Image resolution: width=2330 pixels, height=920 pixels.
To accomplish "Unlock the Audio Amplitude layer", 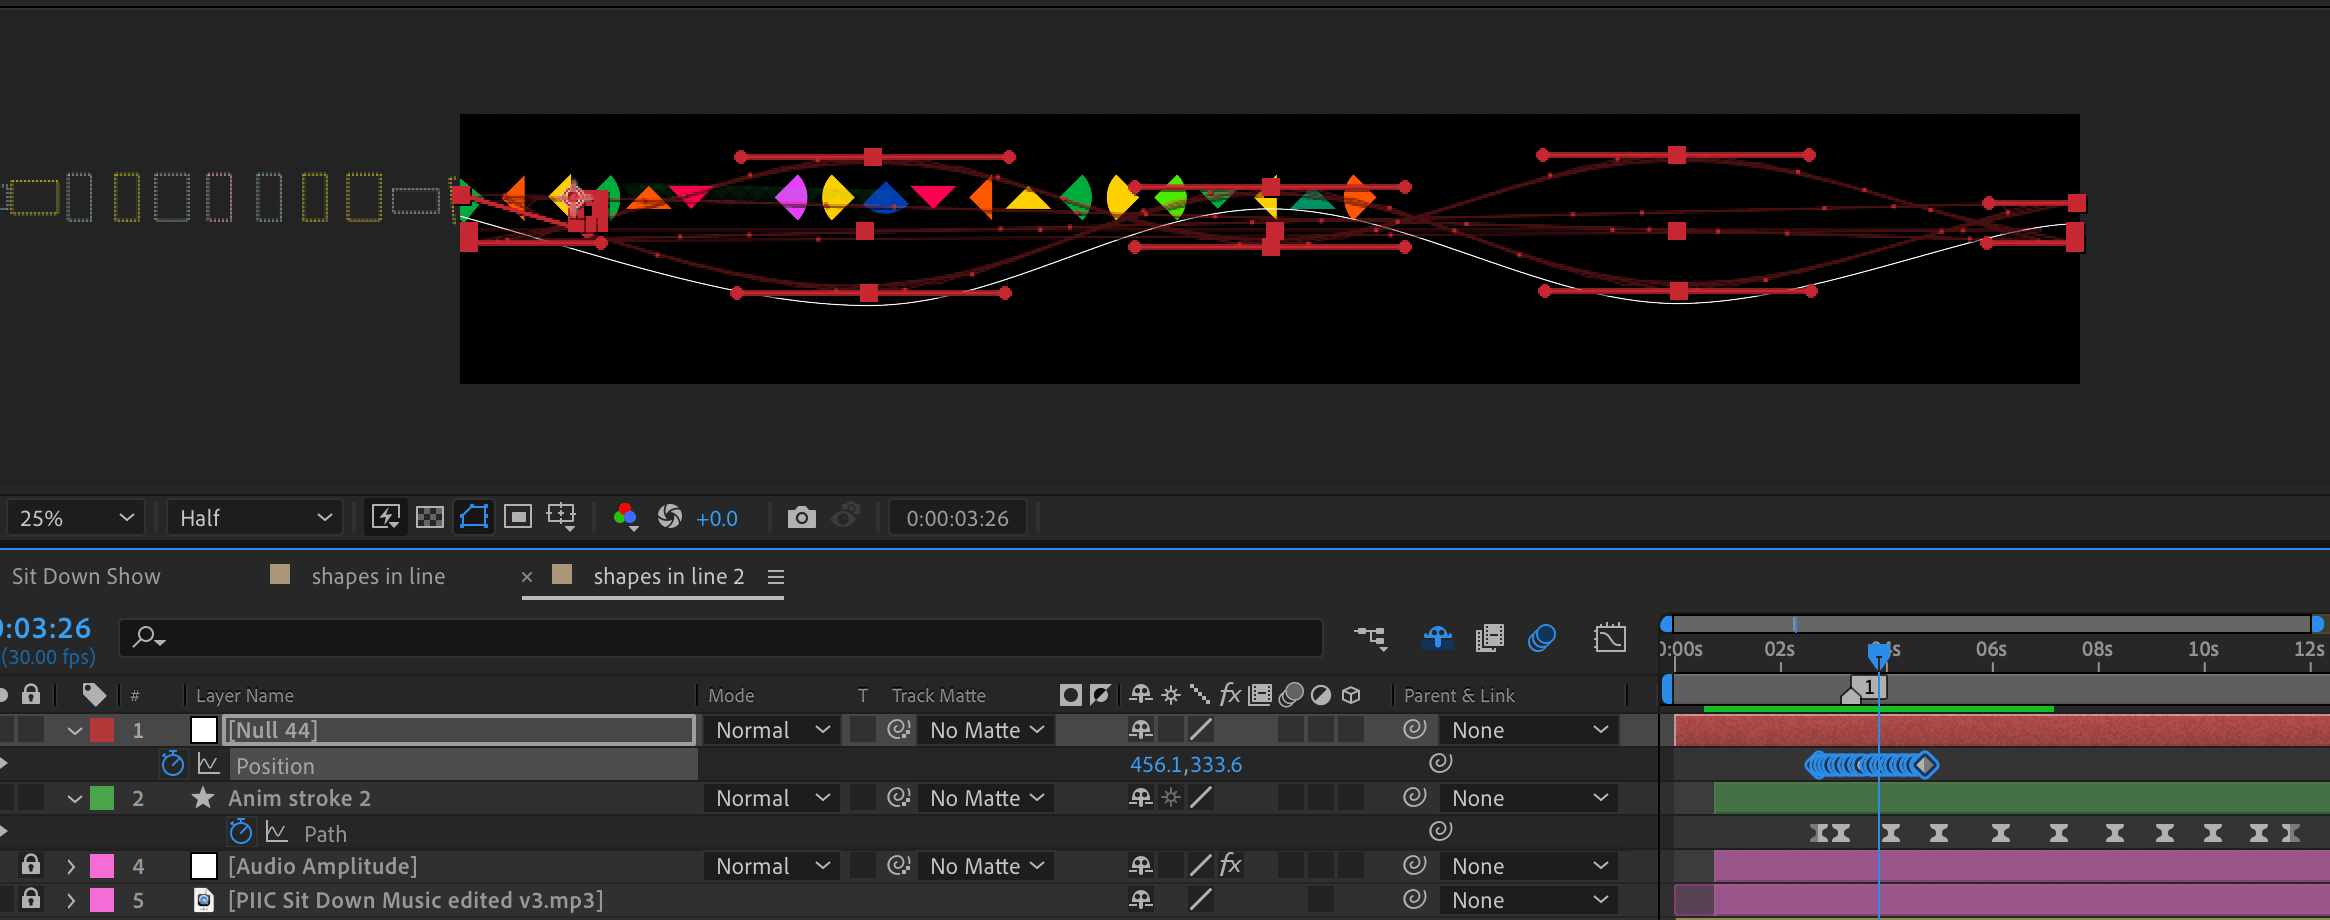I will 30,865.
